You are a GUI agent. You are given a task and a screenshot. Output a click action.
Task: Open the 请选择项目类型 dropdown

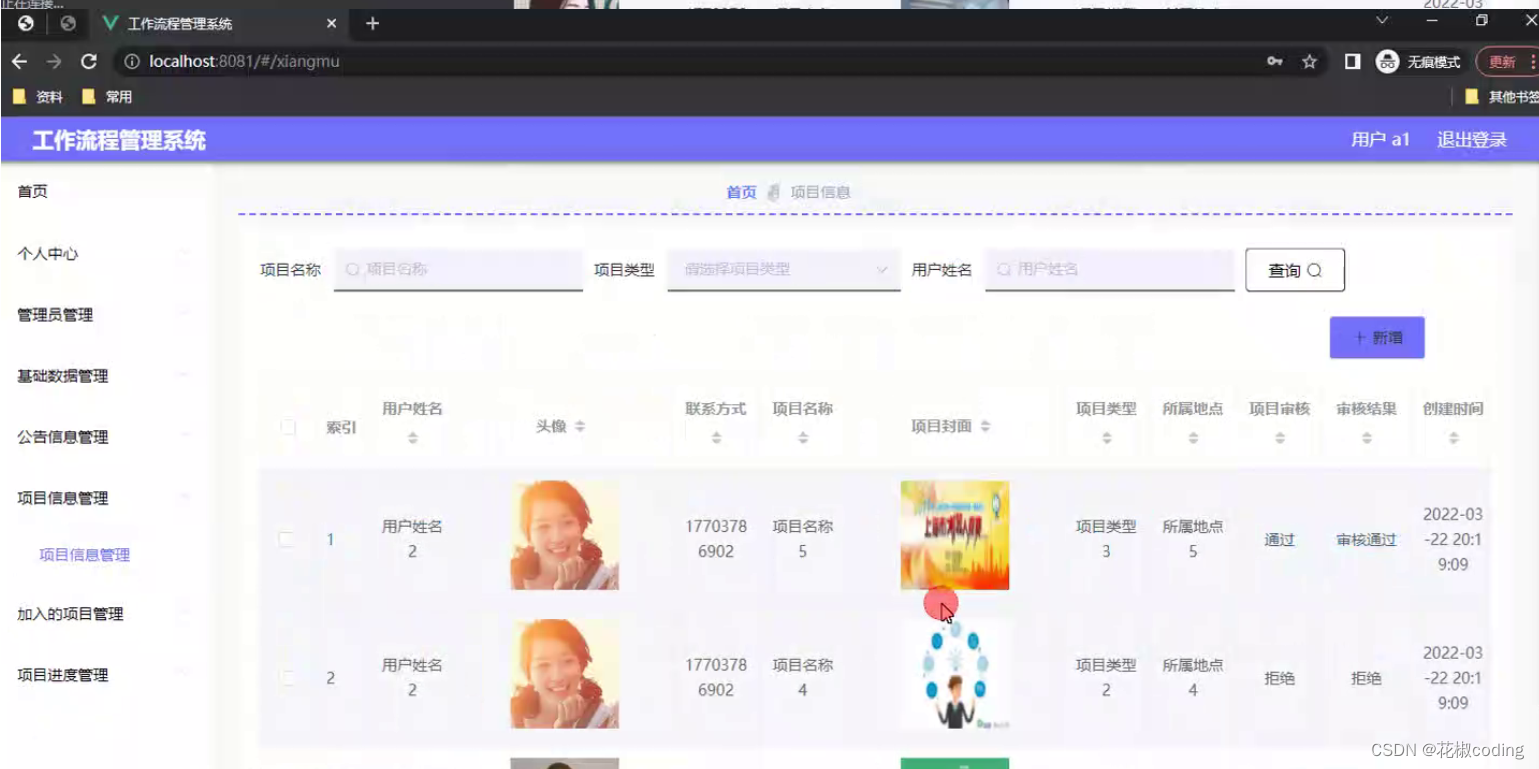(x=782, y=269)
